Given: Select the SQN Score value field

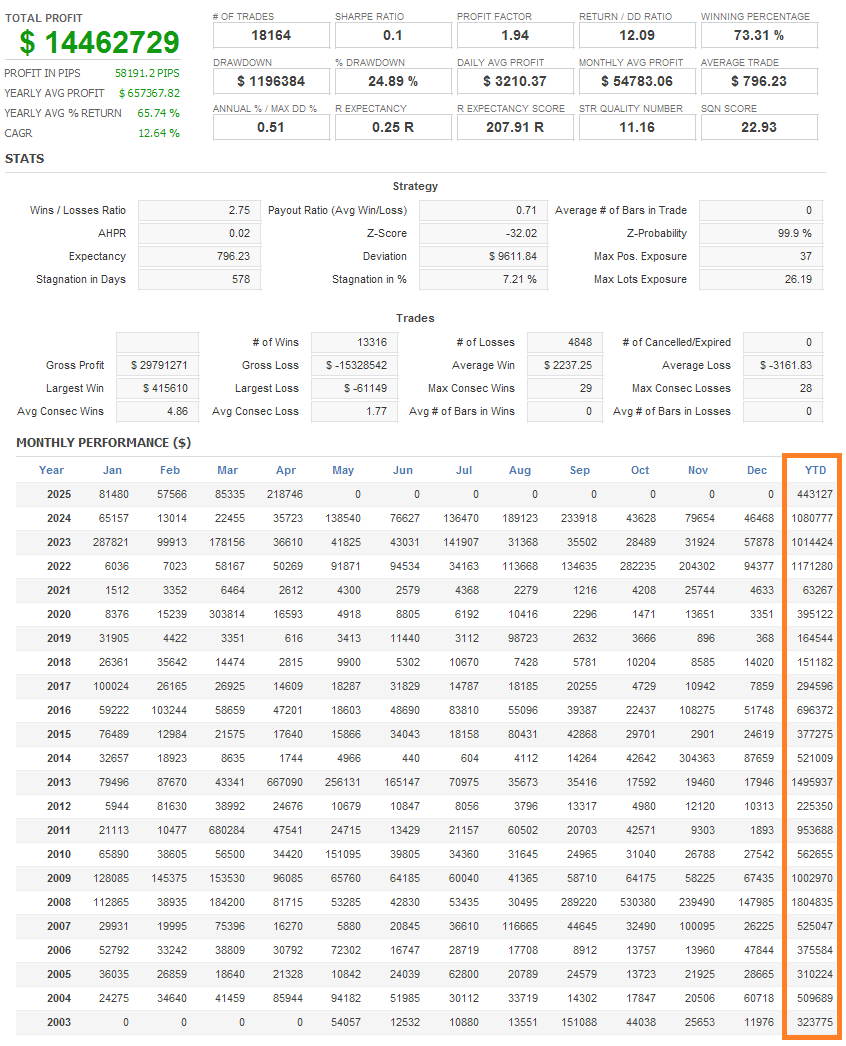Looking at the screenshot, I should (759, 127).
